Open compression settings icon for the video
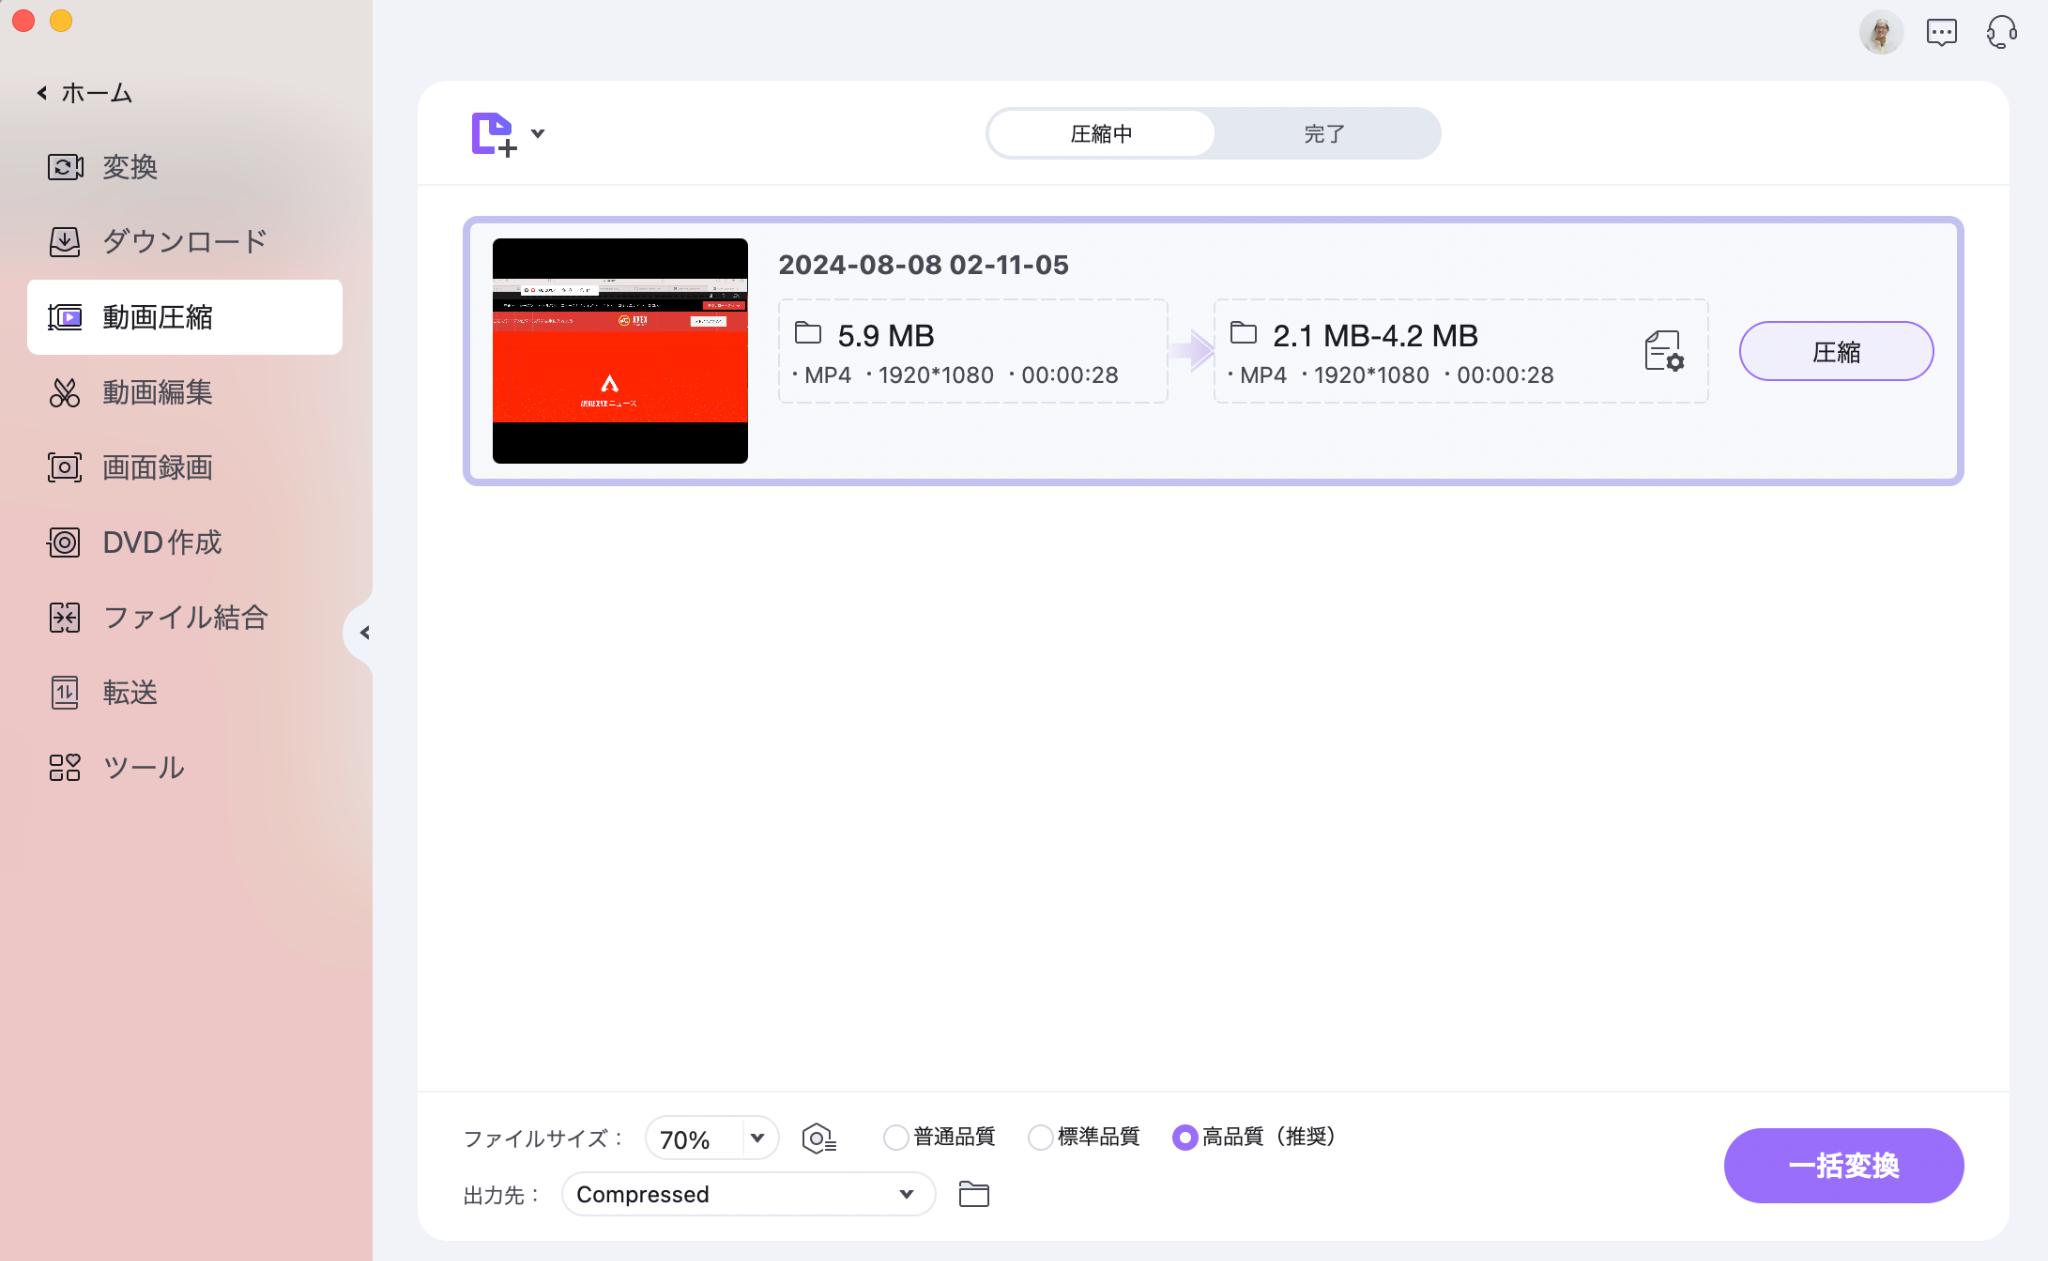This screenshot has width=2048, height=1261. (1664, 351)
